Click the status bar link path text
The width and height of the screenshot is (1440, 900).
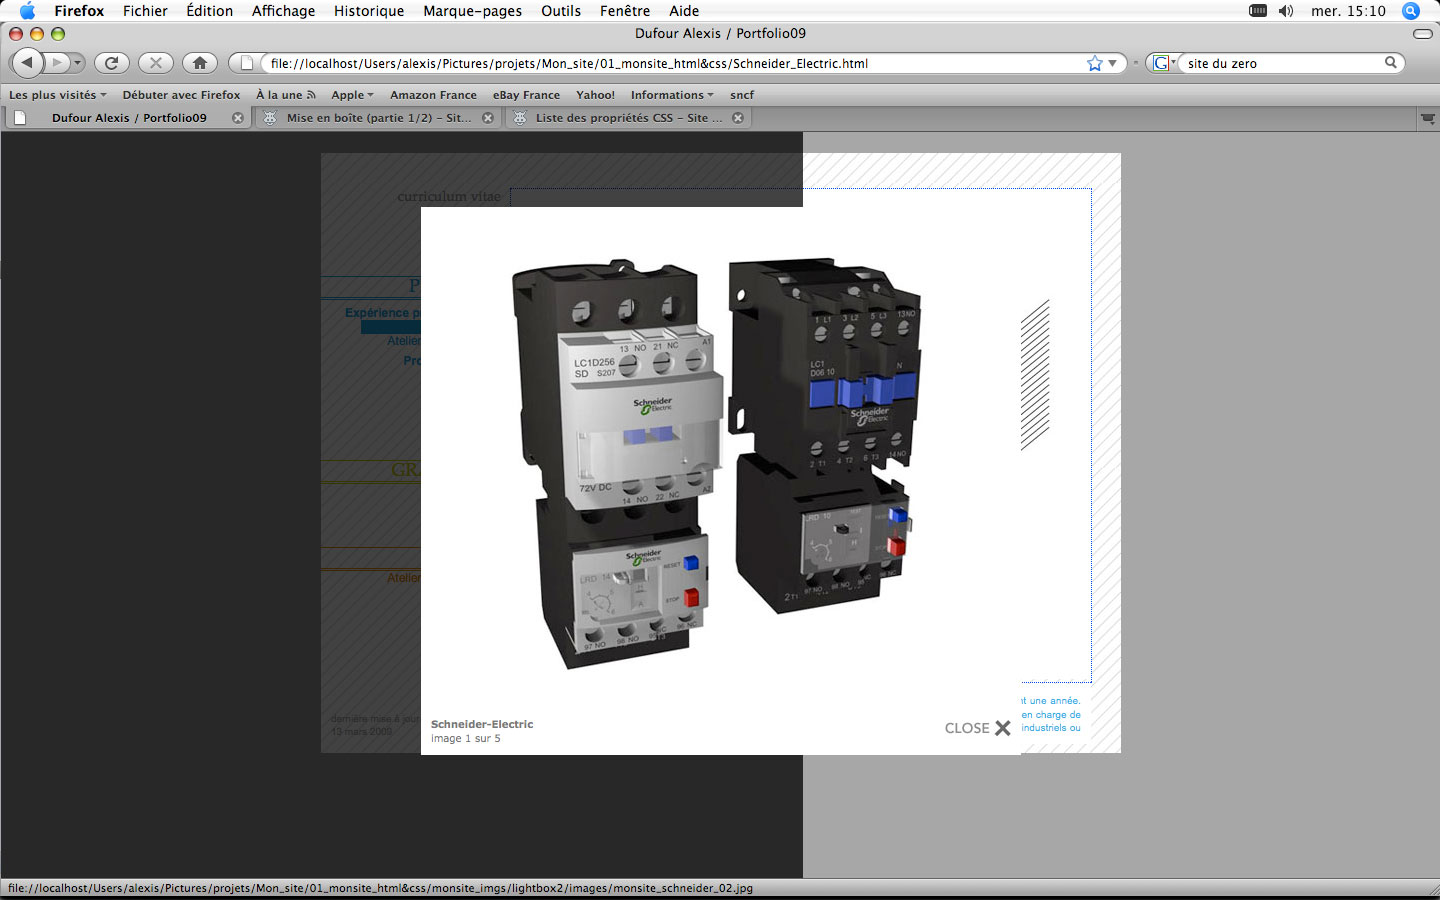[380, 888]
